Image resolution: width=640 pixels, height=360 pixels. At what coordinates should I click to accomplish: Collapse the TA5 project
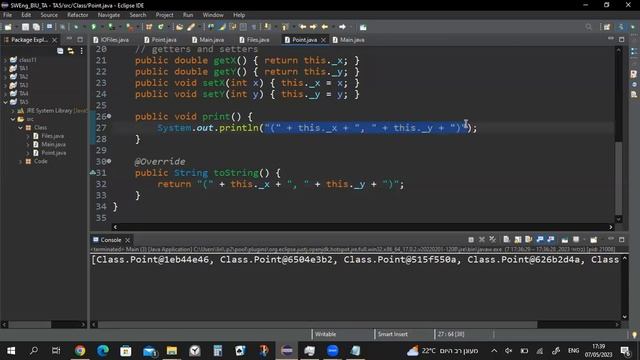pyautogui.click(x=5, y=102)
